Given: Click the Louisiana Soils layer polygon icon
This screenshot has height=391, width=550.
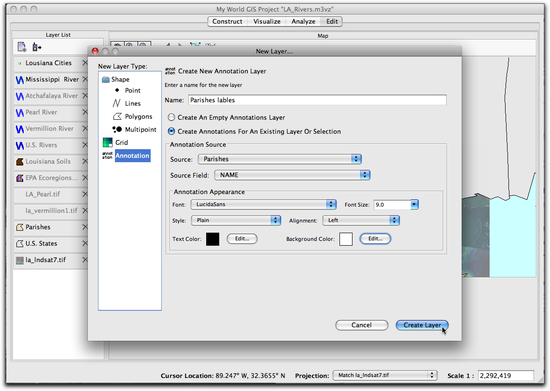Looking at the screenshot, I should (x=20, y=162).
